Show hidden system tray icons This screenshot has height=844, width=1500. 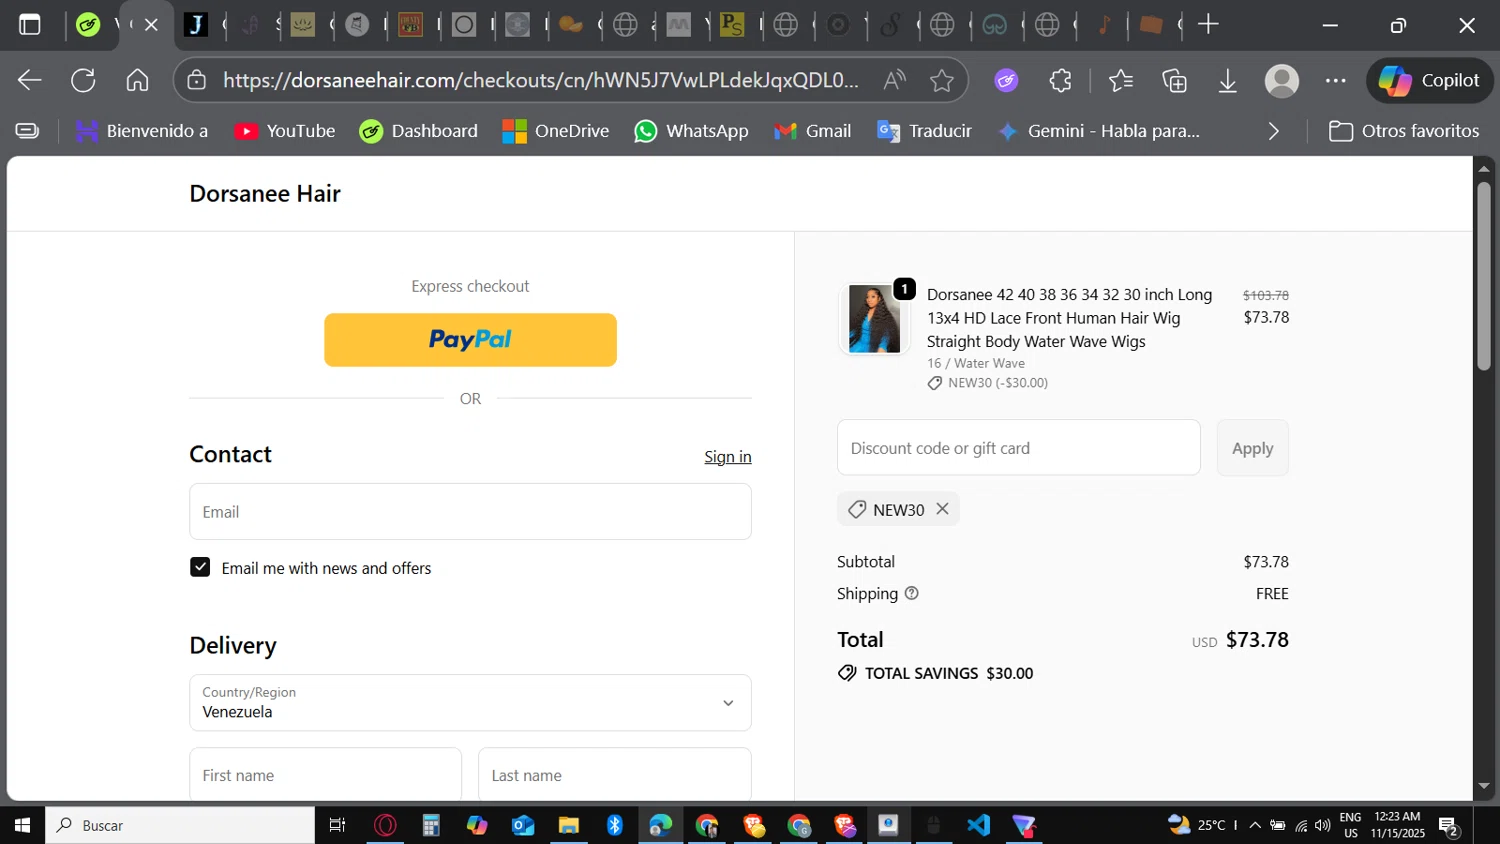coord(1255,825)
